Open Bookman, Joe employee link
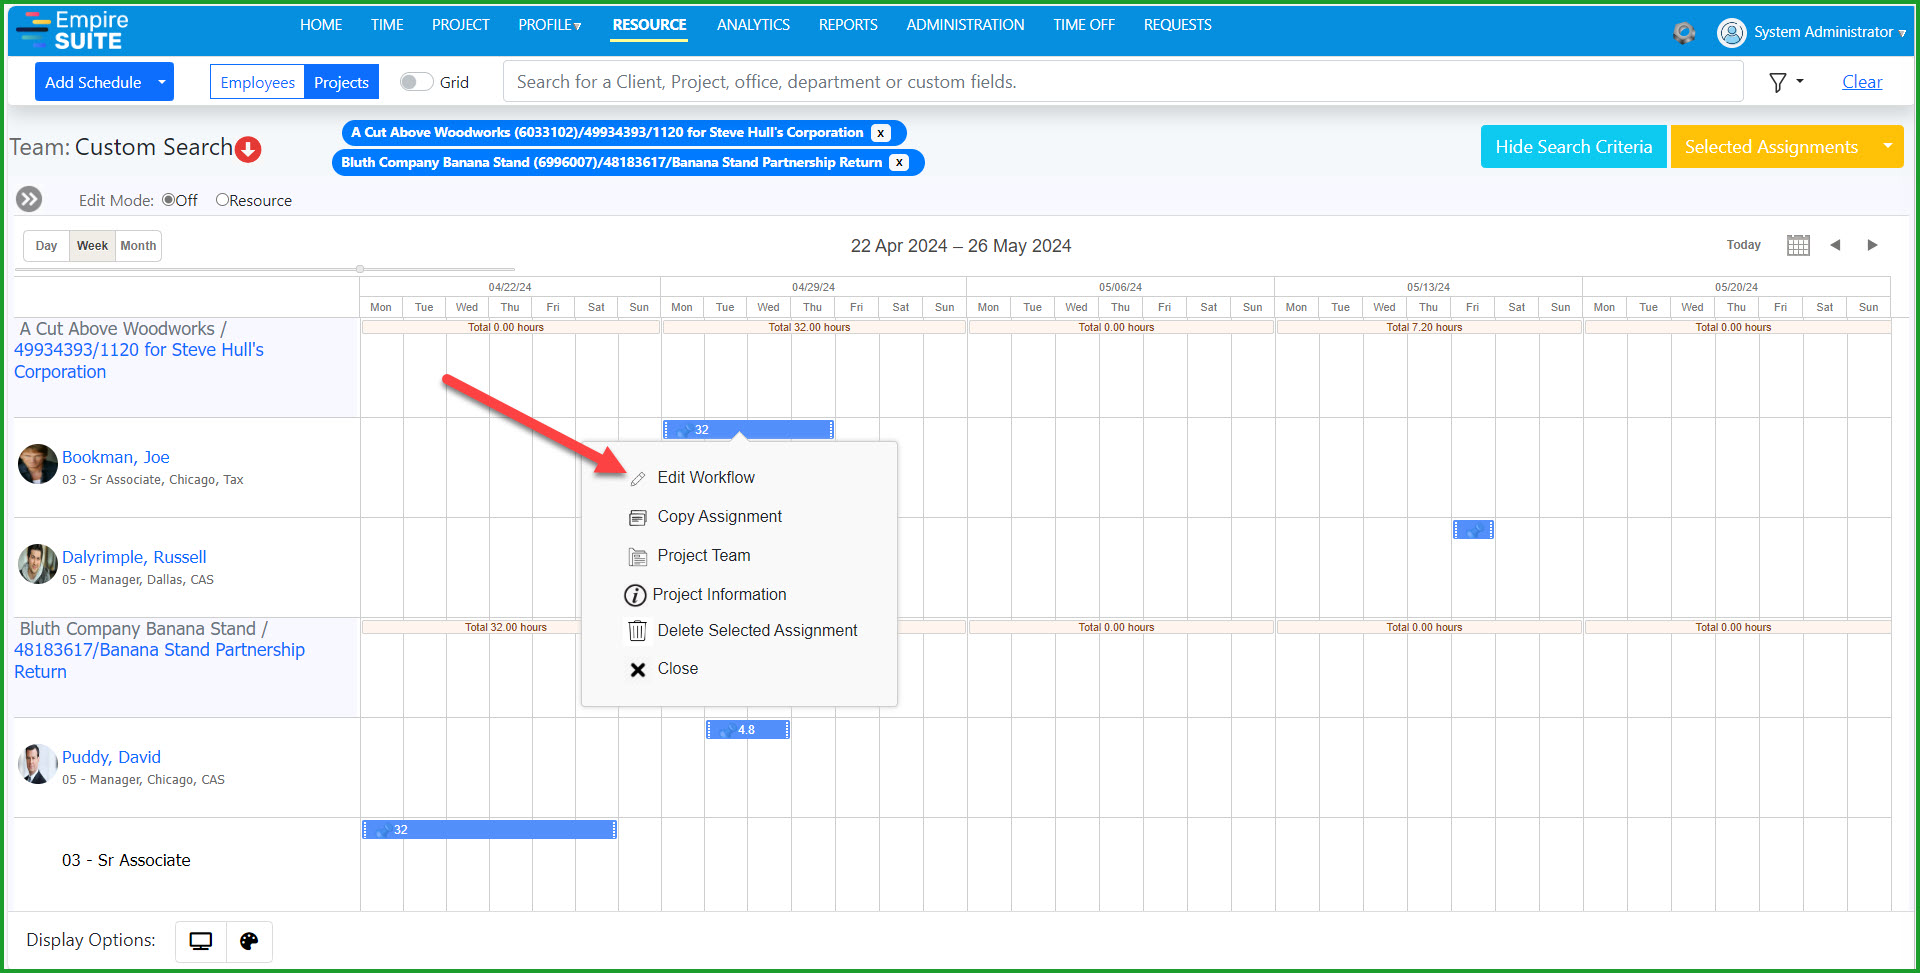 pyautogui.click(x=116, y=457)
